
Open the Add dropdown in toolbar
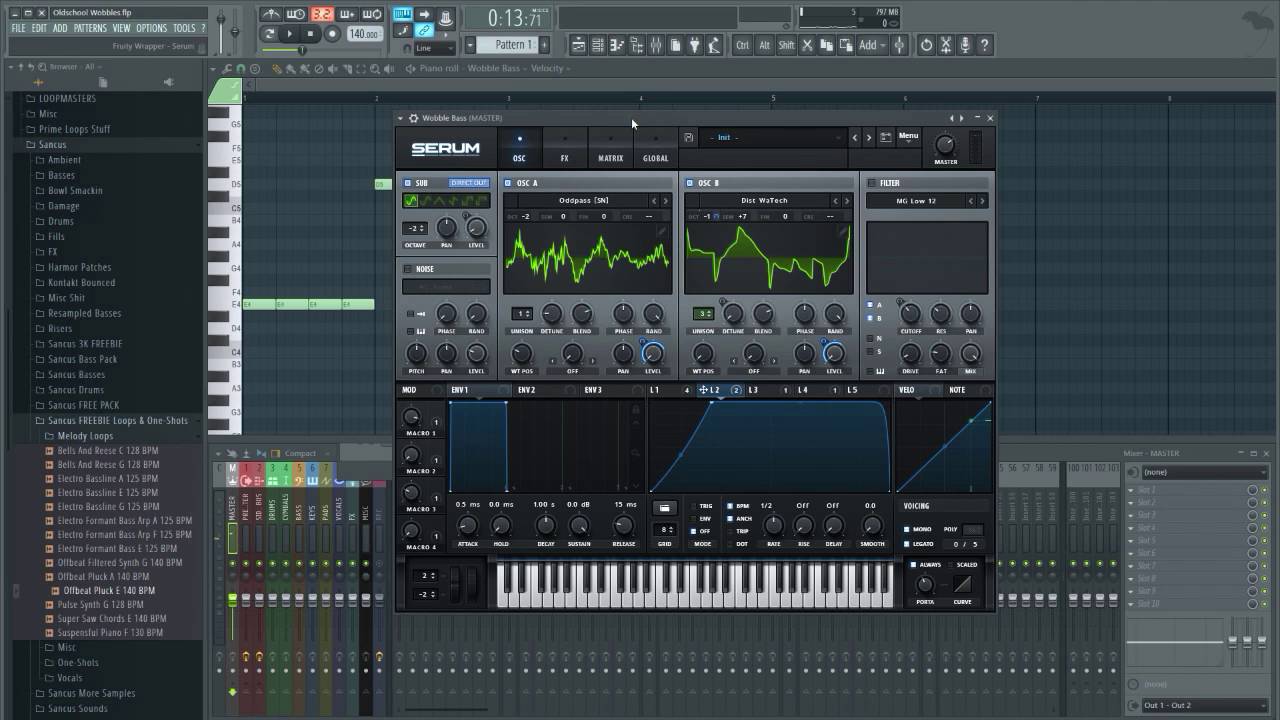[871, 44]
